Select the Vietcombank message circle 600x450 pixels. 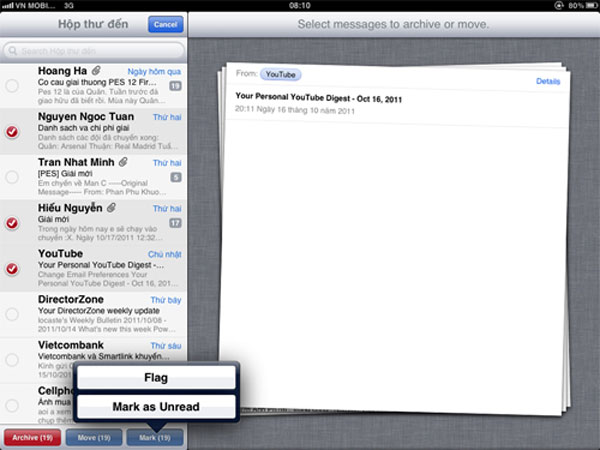click(12, 360)
